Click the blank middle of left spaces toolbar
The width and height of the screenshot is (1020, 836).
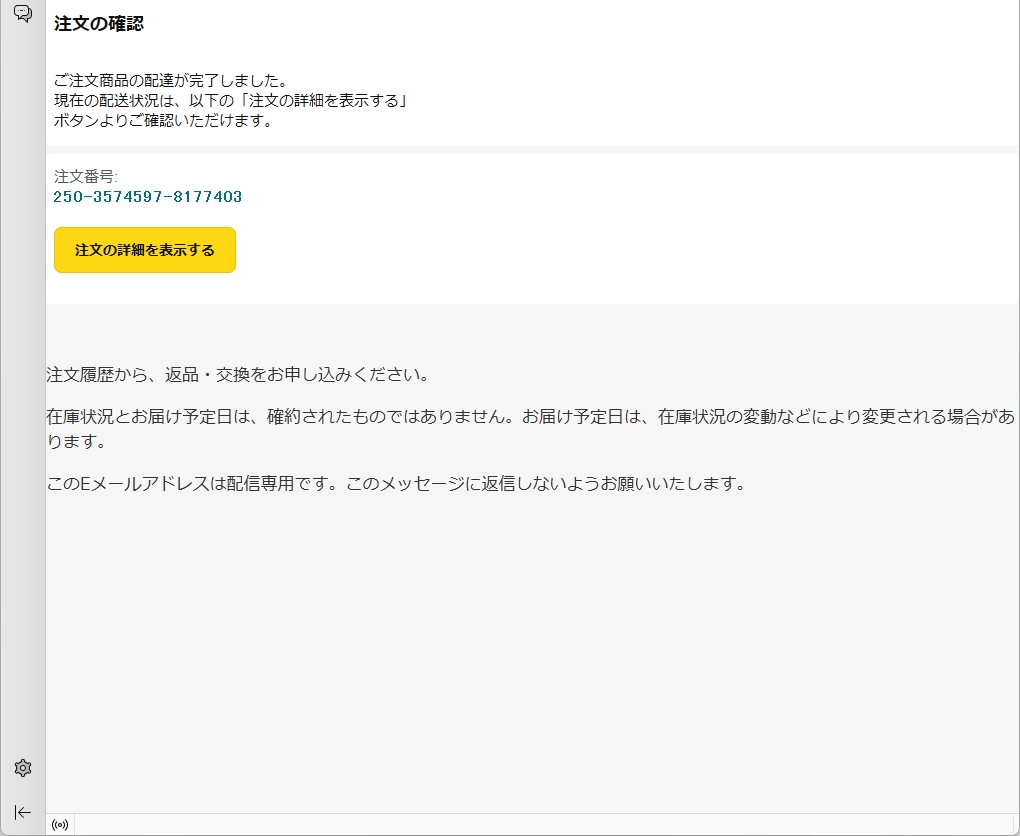tap(23, 400)
